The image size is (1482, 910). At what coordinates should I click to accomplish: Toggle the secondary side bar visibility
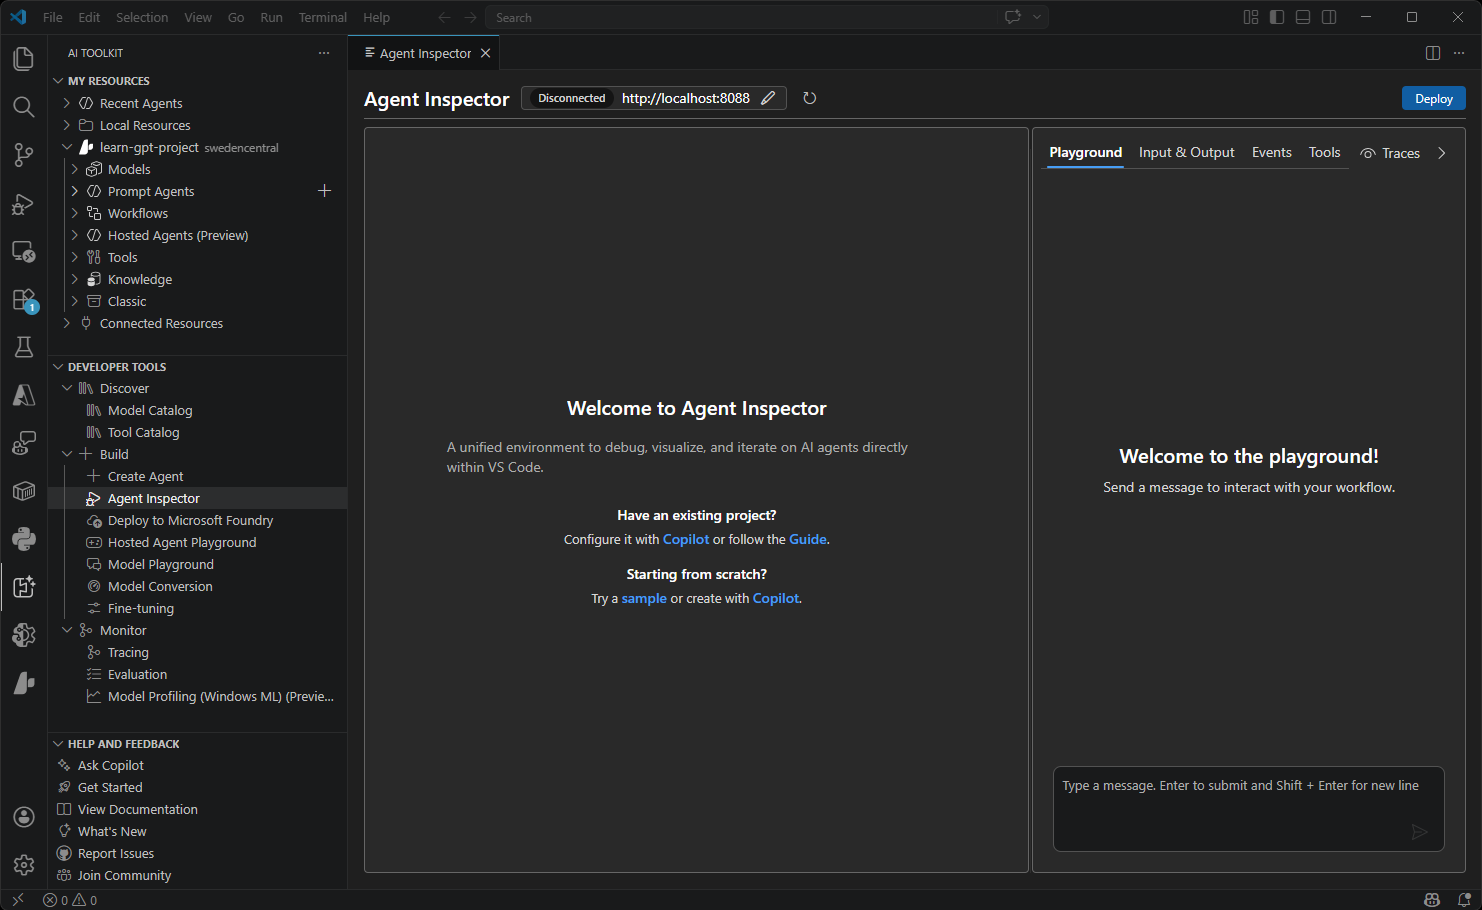(1327, 17)
